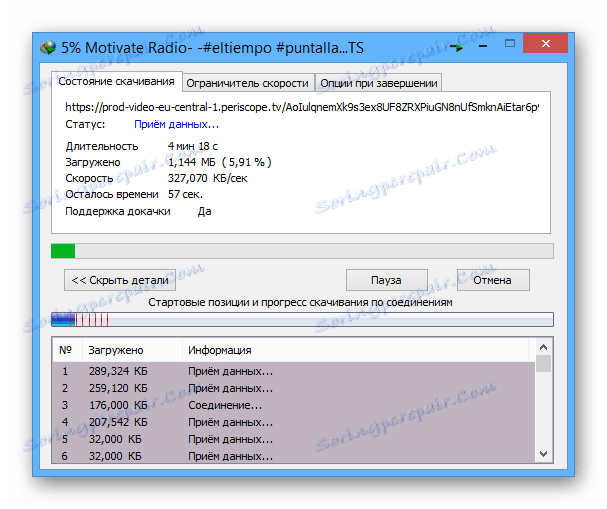Click the Осталось времени label
Screen dimensions: 607x509
[112, 194]
